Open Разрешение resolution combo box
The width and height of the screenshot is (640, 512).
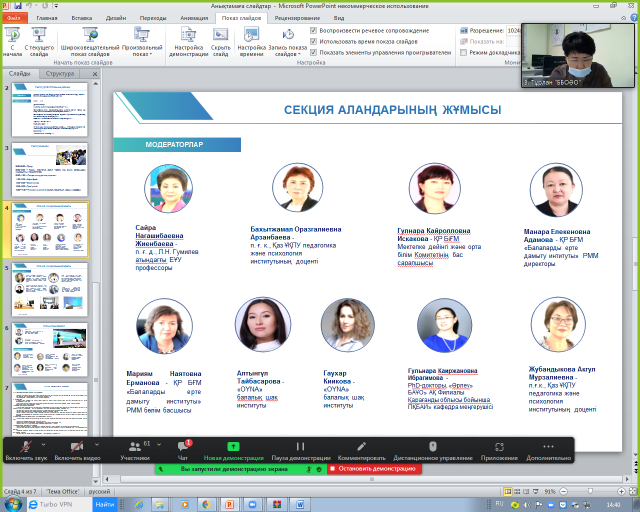coord(513,30)
